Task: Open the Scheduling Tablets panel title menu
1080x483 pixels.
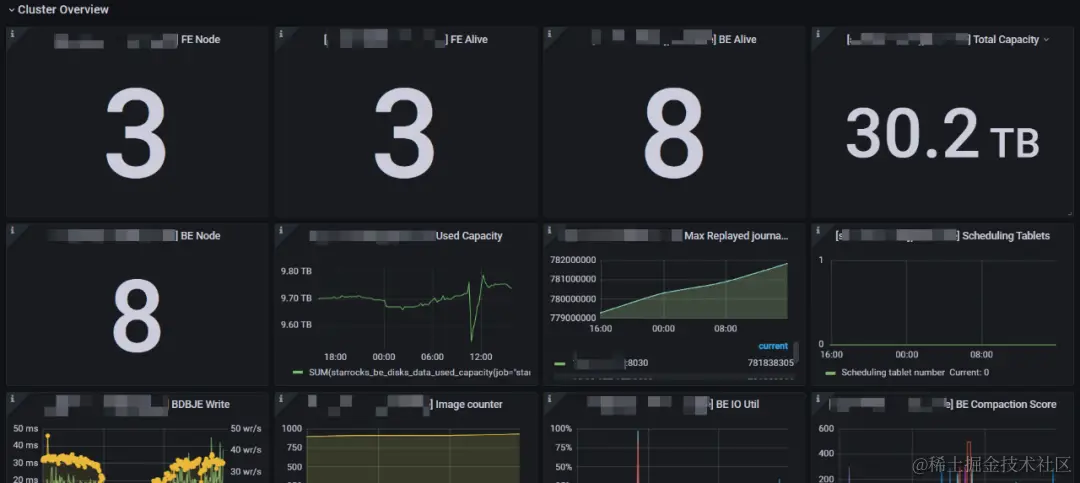Action: 942,236
